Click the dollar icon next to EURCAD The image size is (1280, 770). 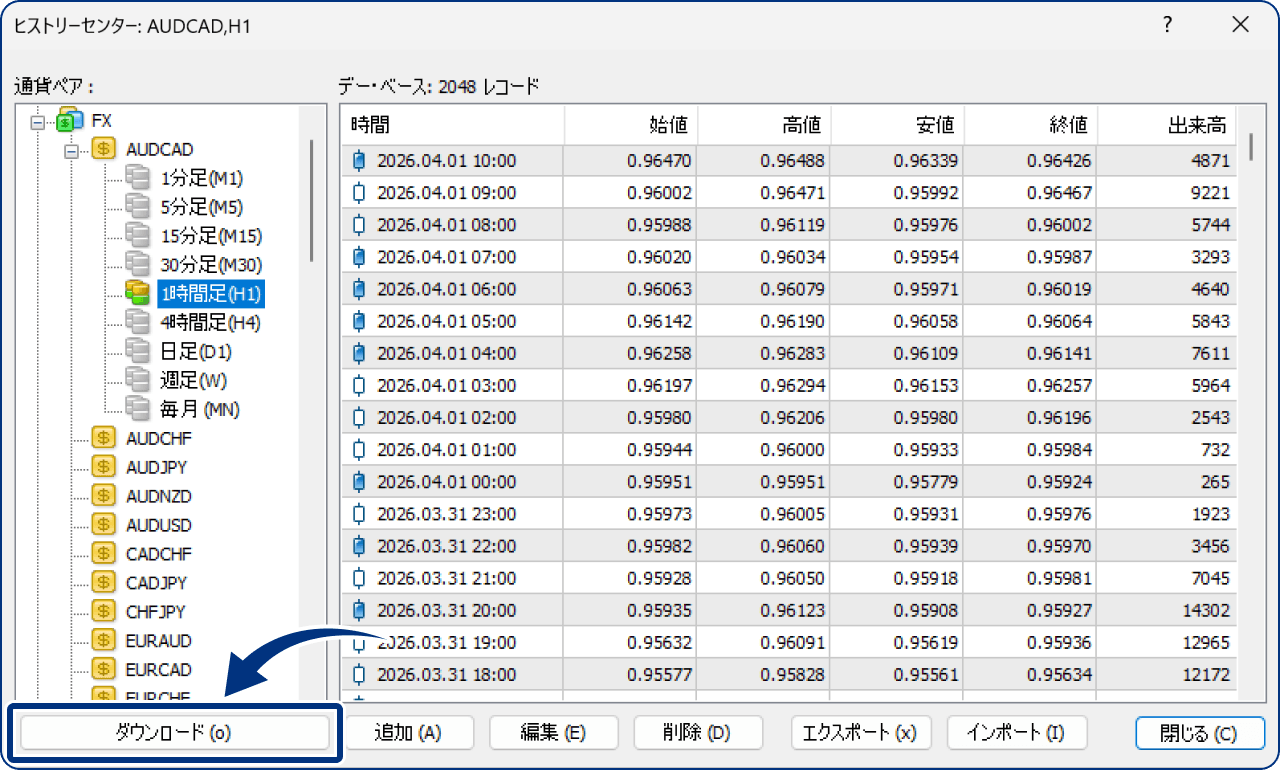coord(102,668)
